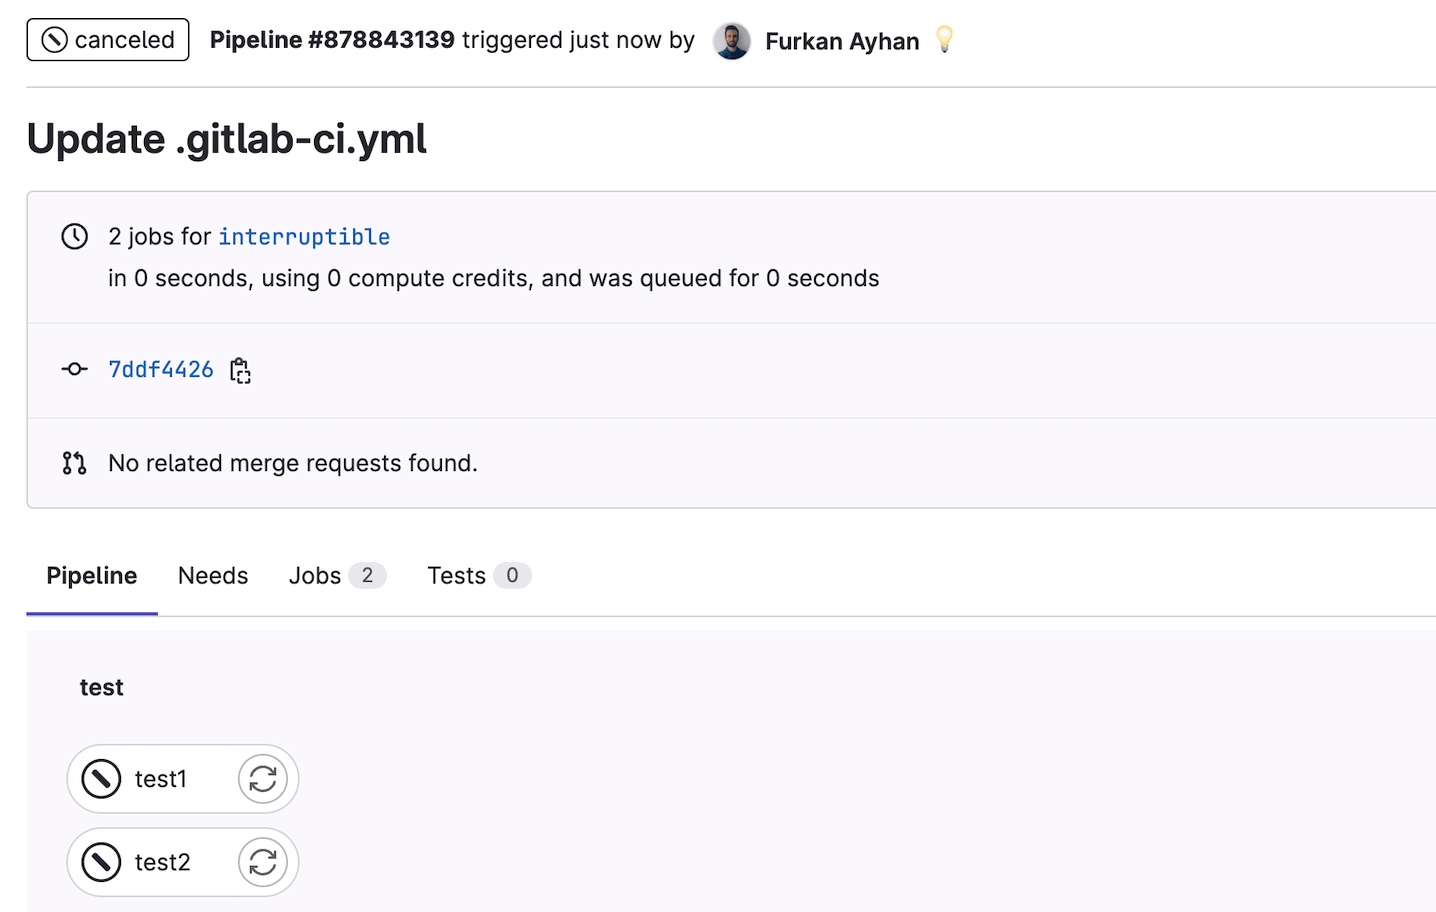
Task: Click the test1 canceled status icon
Action: click(x=101, y=779)
